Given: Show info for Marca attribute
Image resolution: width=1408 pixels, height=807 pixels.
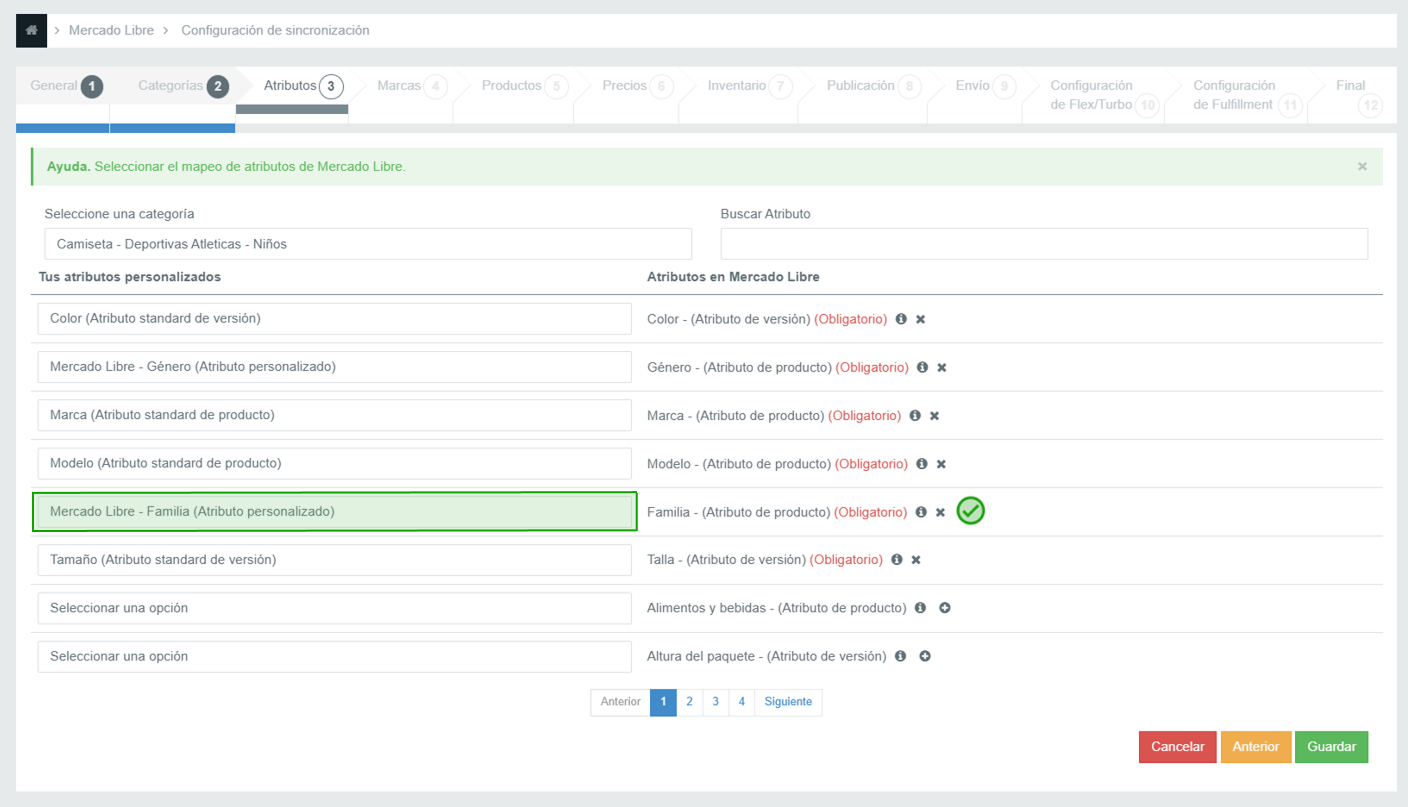Looking at the screenshot, I should [915, 415].
